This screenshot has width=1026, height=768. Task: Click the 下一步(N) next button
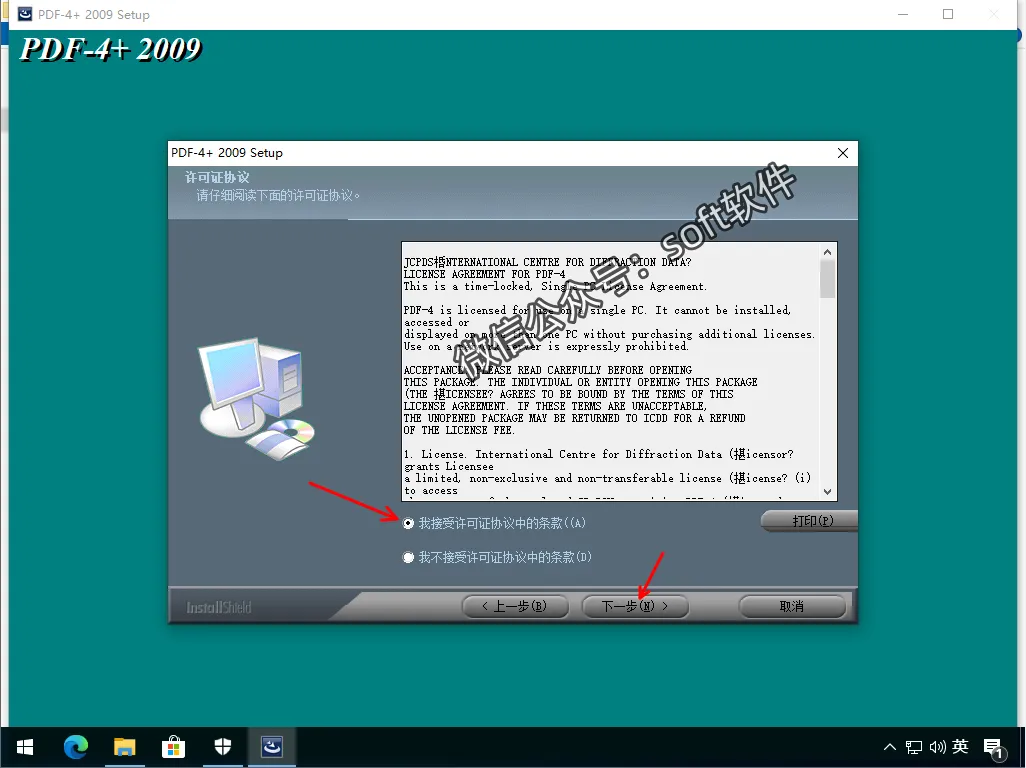pyautogui.click(x=635, y=606)
